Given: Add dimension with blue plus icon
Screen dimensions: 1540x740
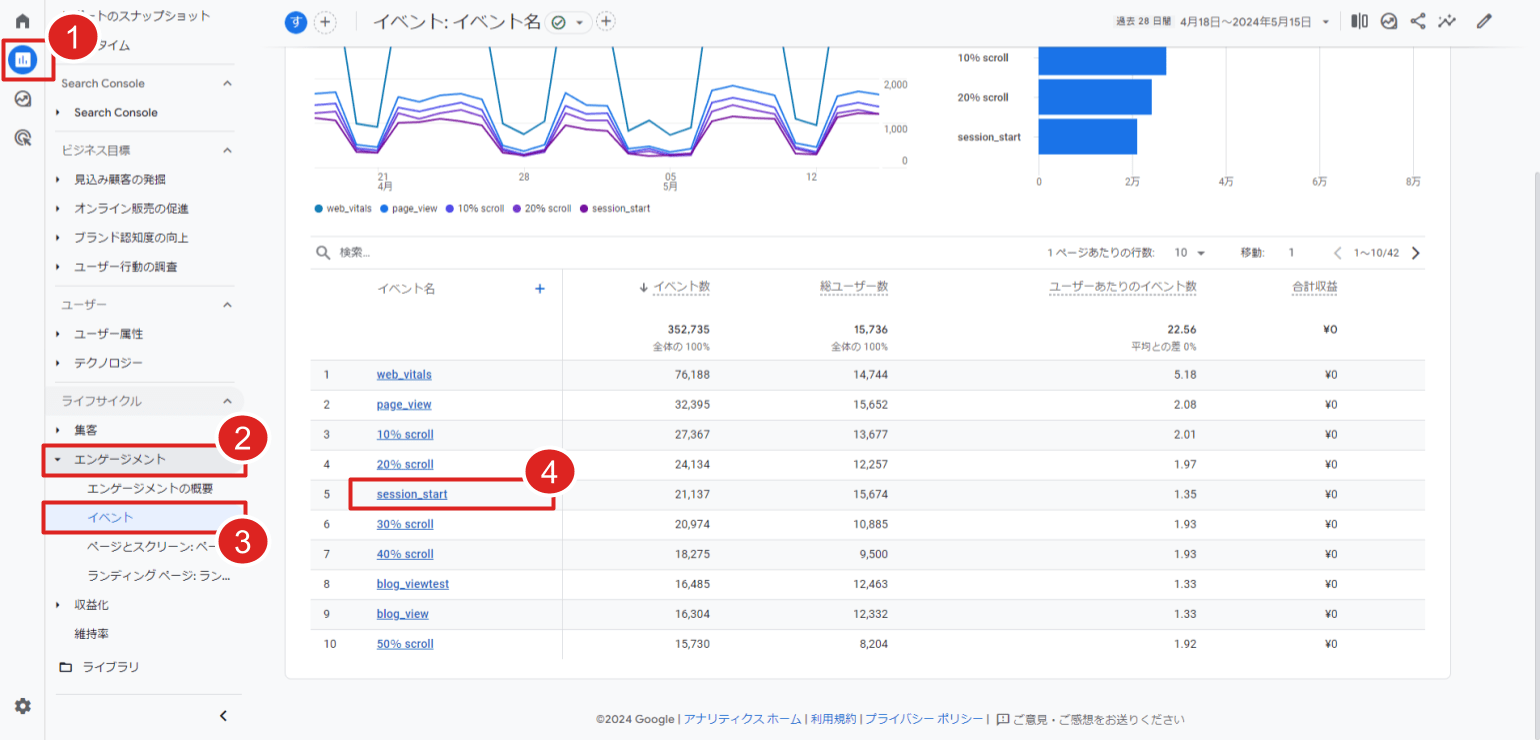Looking at the screenshot, I should pos(540,288).
